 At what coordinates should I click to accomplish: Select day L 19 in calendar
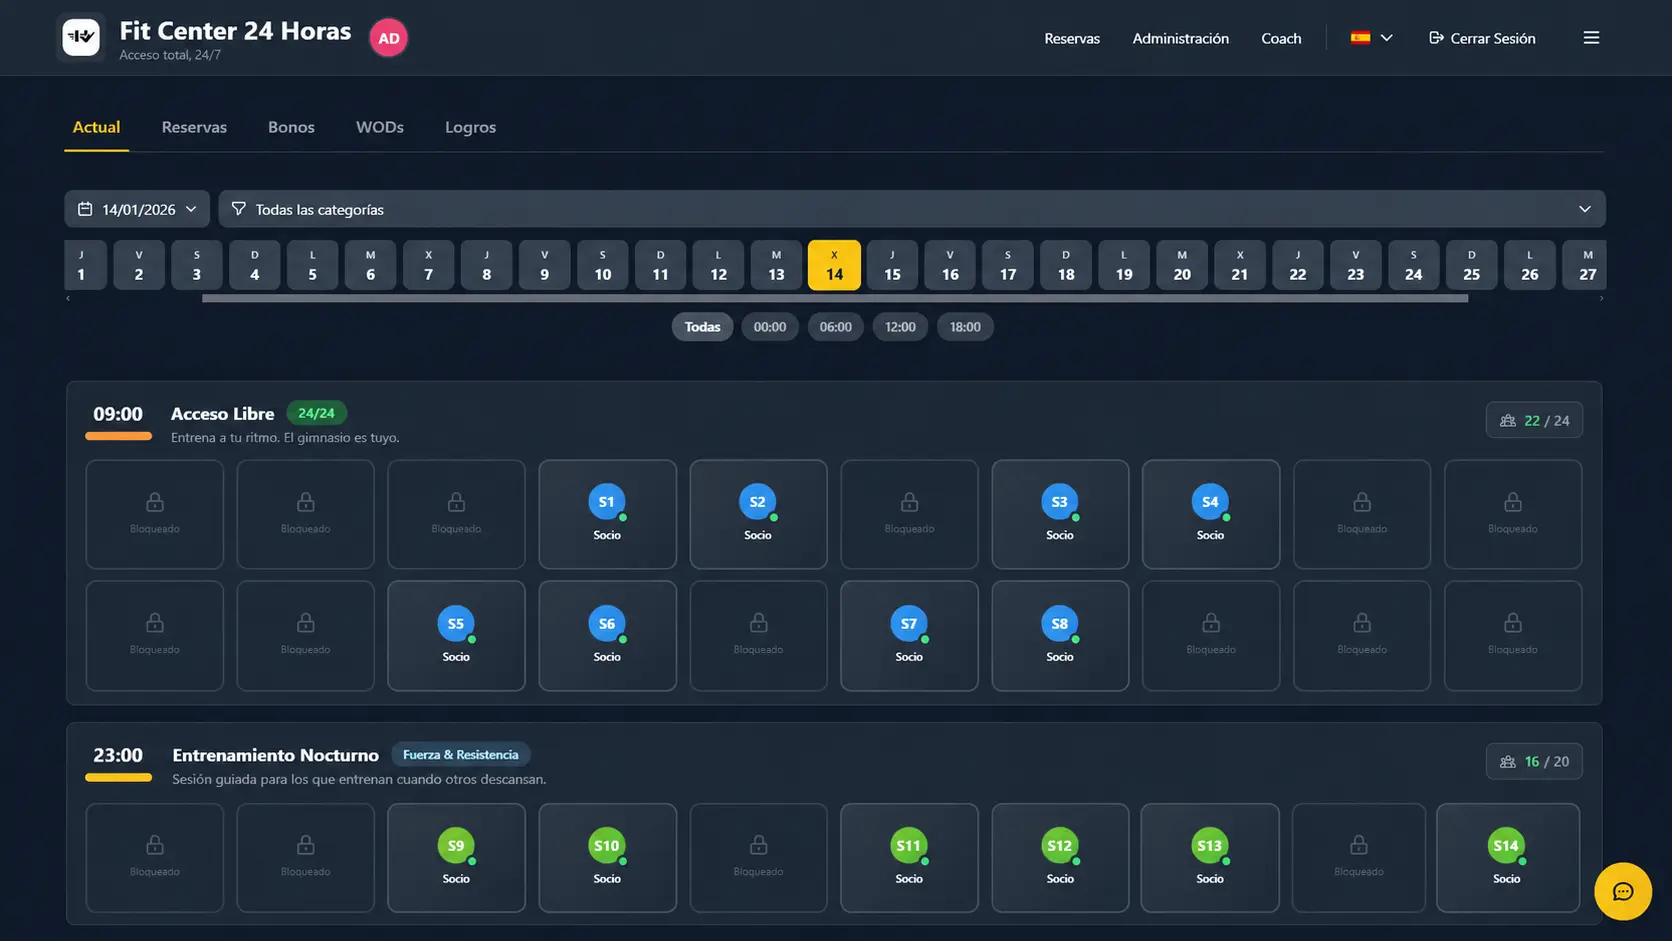click(x=1124, y=265)
